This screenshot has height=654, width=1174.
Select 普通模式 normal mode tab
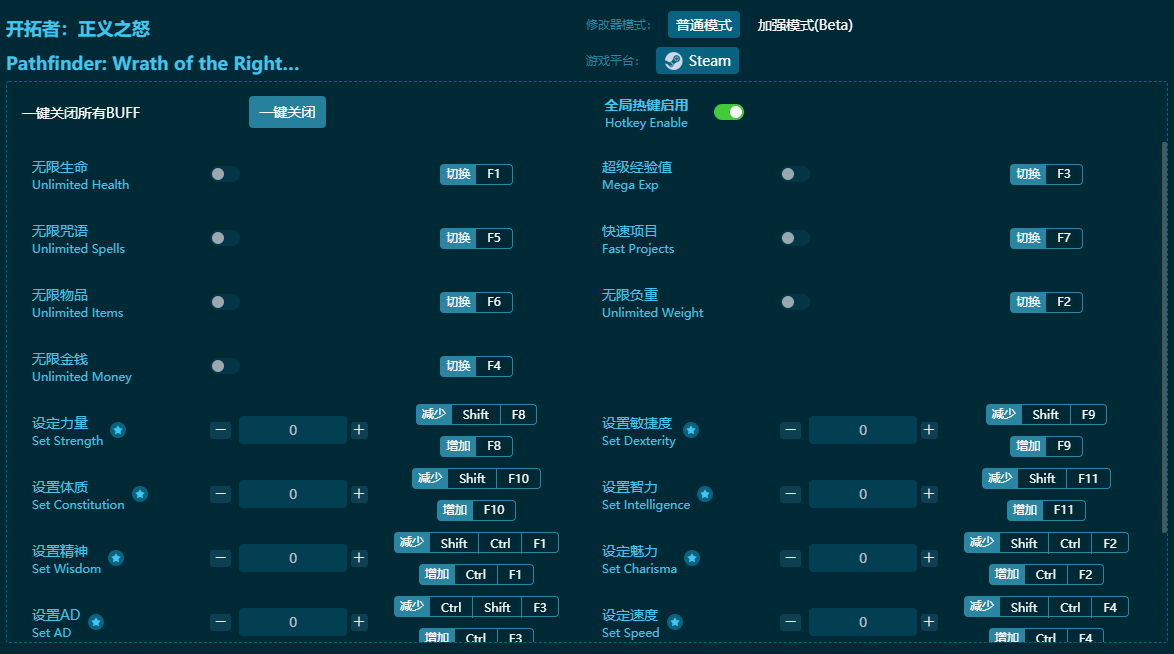click(704, 25)
